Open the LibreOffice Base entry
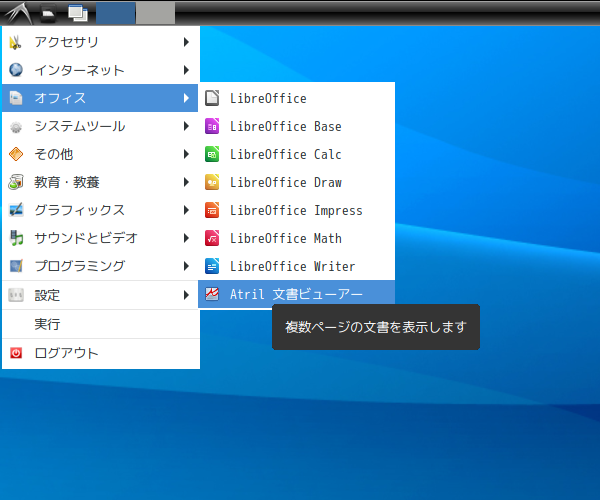Image resolution: width=600 pixels, height=500 pixels. point(297,126)
